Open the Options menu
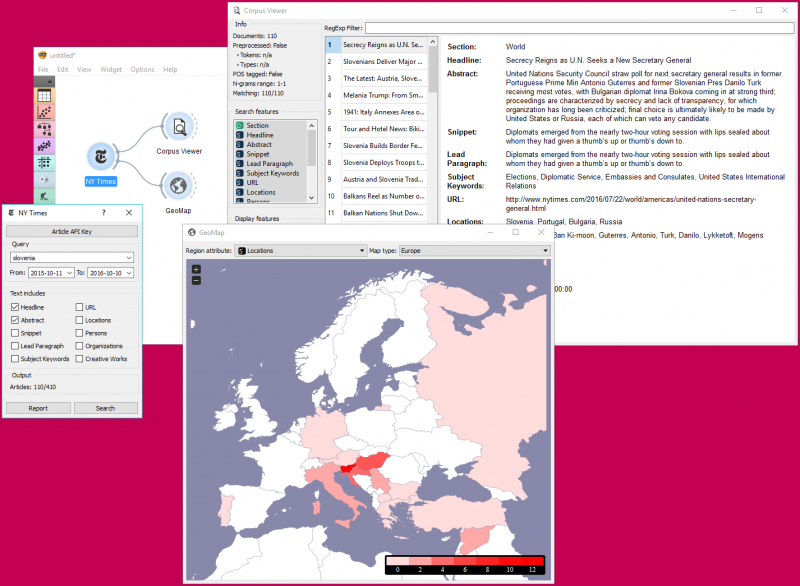 pyautogui.click(x=142, y=70)
